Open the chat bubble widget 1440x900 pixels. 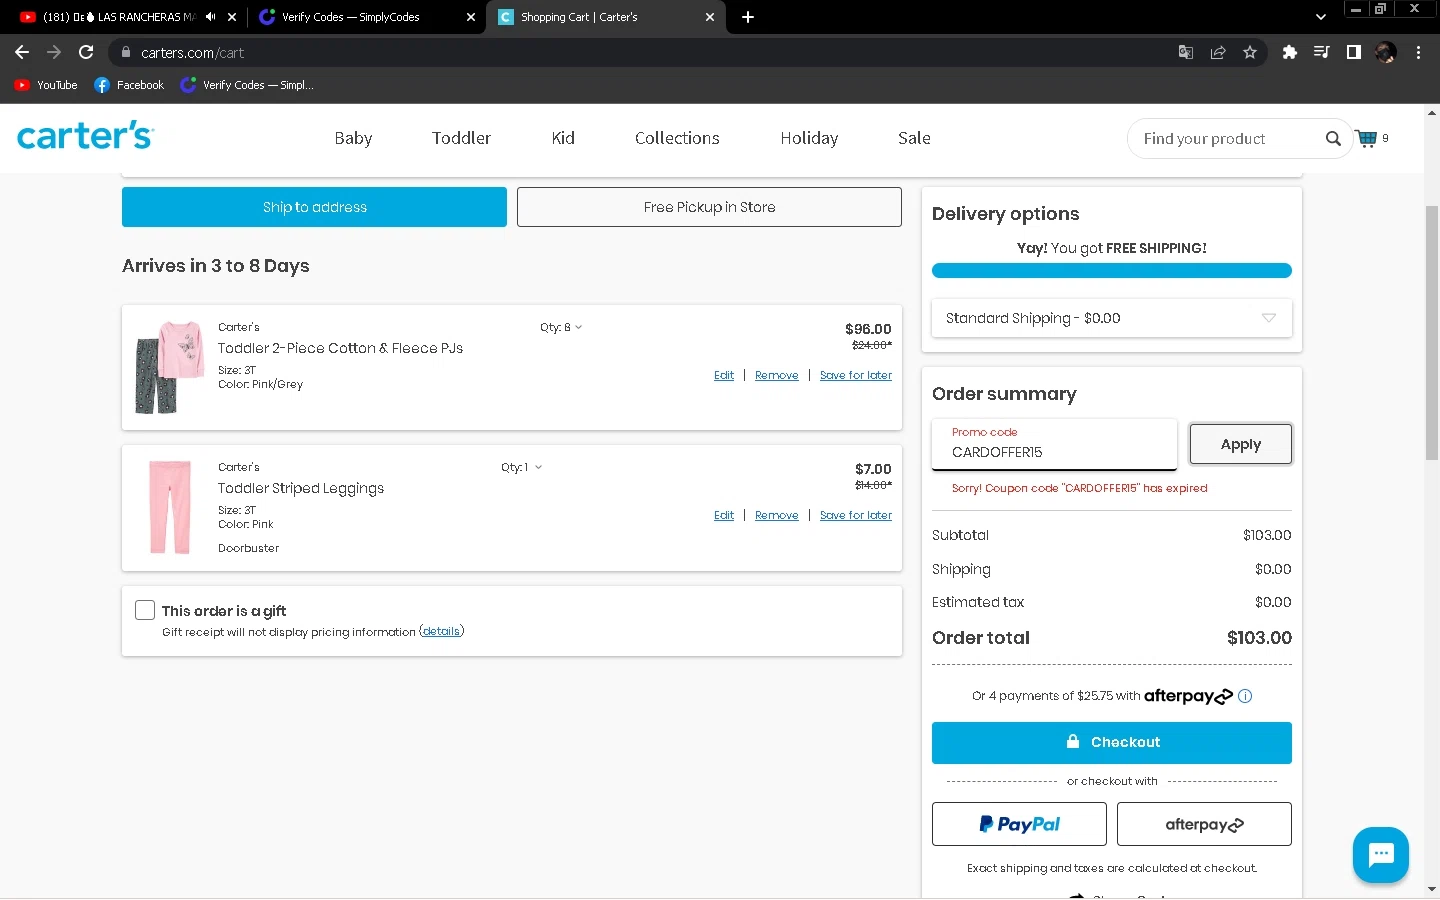pyautogui.click(x=1381, y=855)
